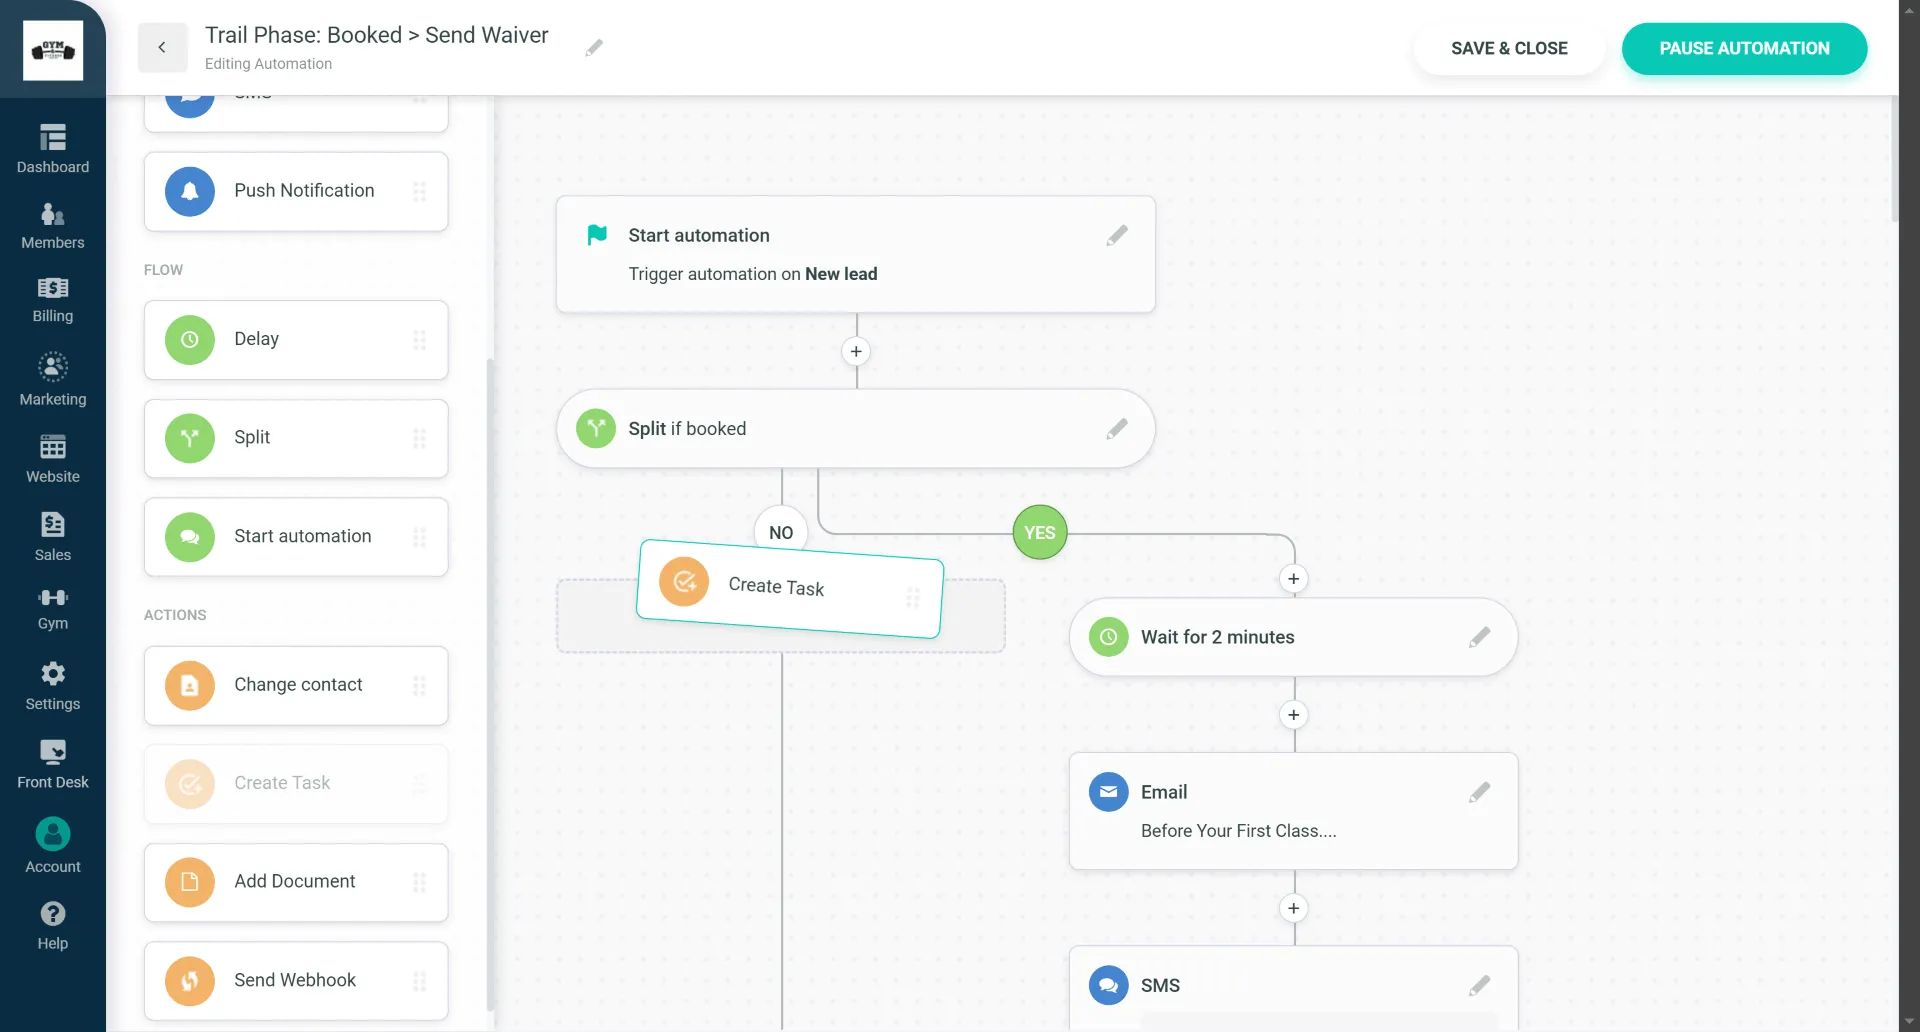
Task: Edit the Email node pencil
Action: (1480, 792)
